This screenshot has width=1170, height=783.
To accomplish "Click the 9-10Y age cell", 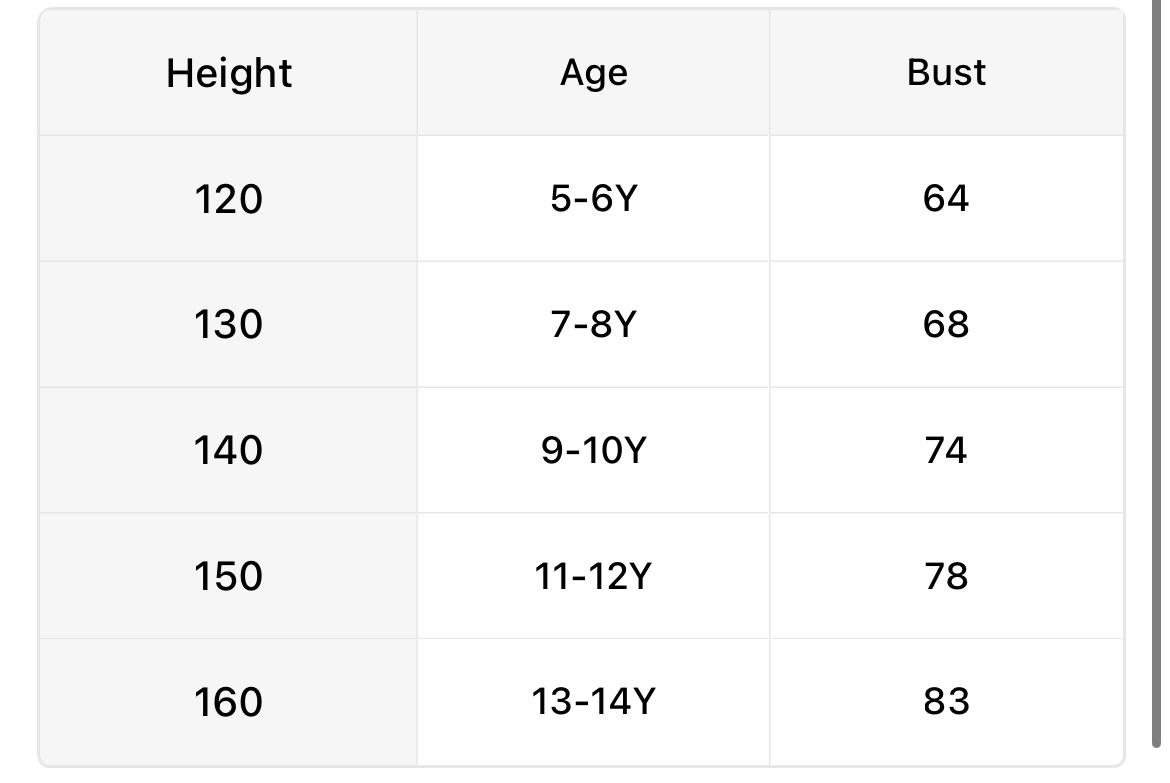I will click(593, 451).
